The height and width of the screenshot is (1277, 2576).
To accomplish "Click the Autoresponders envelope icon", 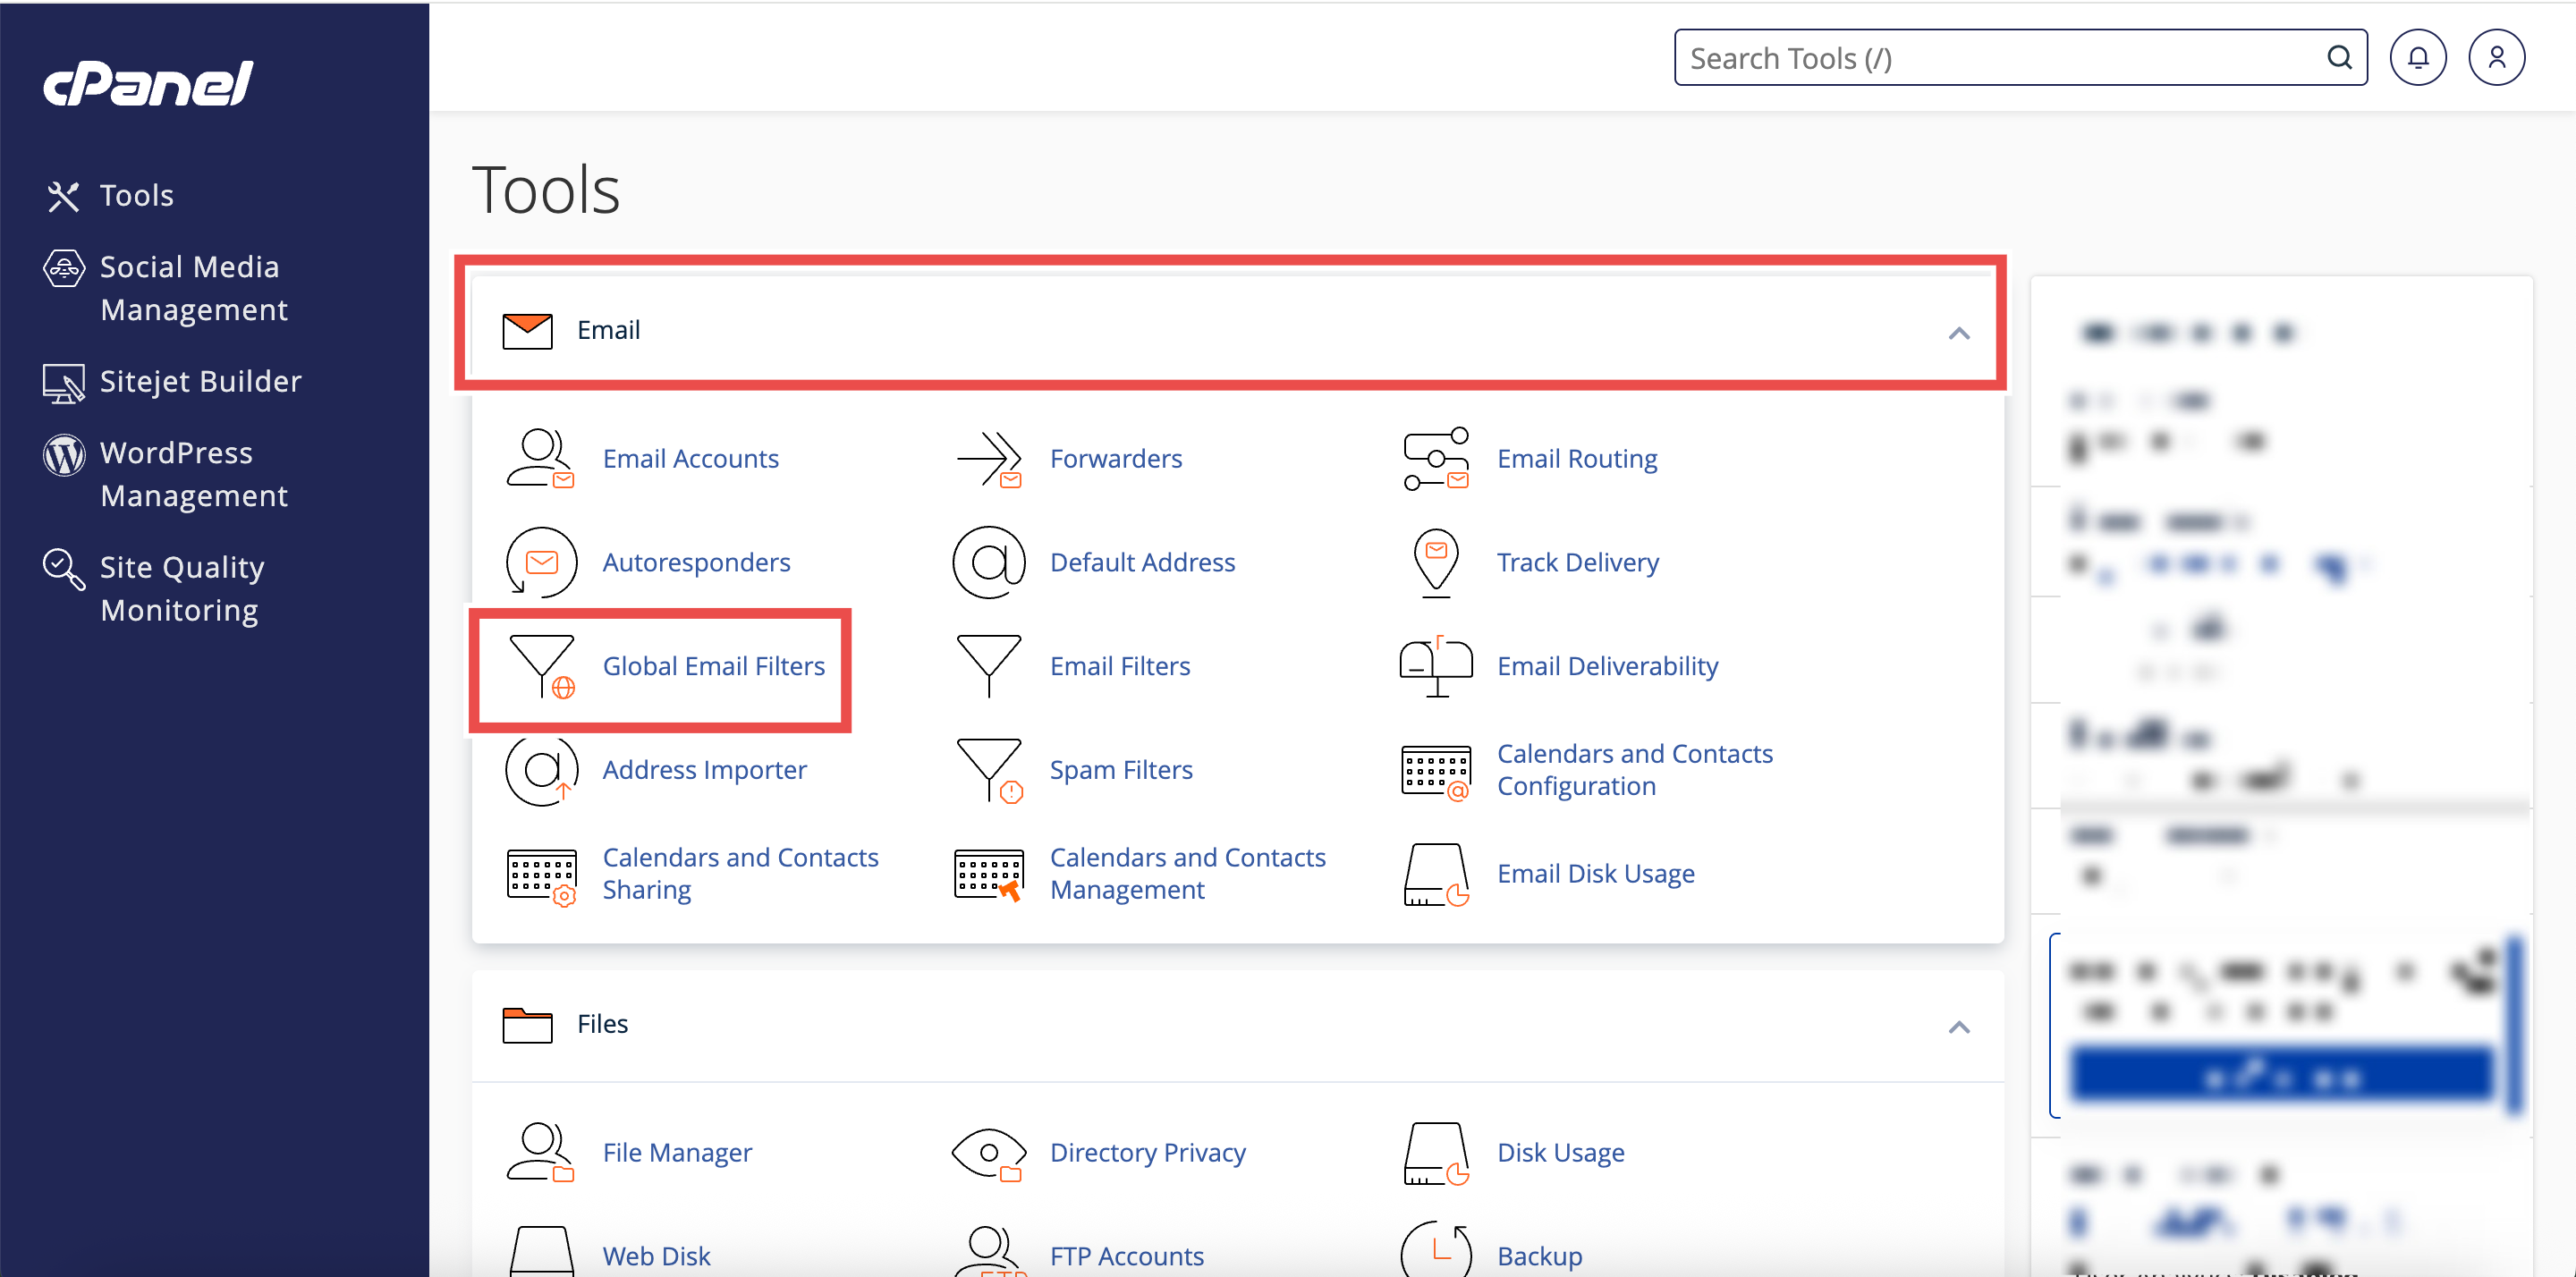I will 541,562.
